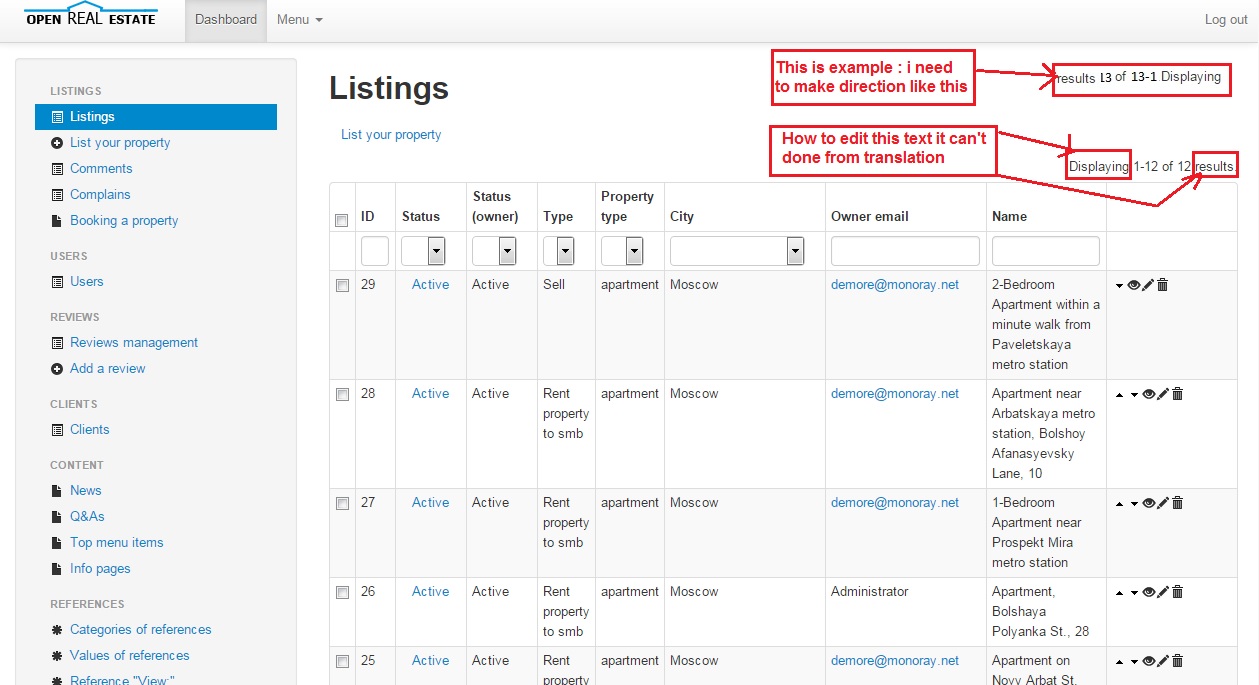The width and height of the screenshot is (1259, 685).
Task: Click the eye view icon for listing 27
Action: click(x=1149, y=503)
